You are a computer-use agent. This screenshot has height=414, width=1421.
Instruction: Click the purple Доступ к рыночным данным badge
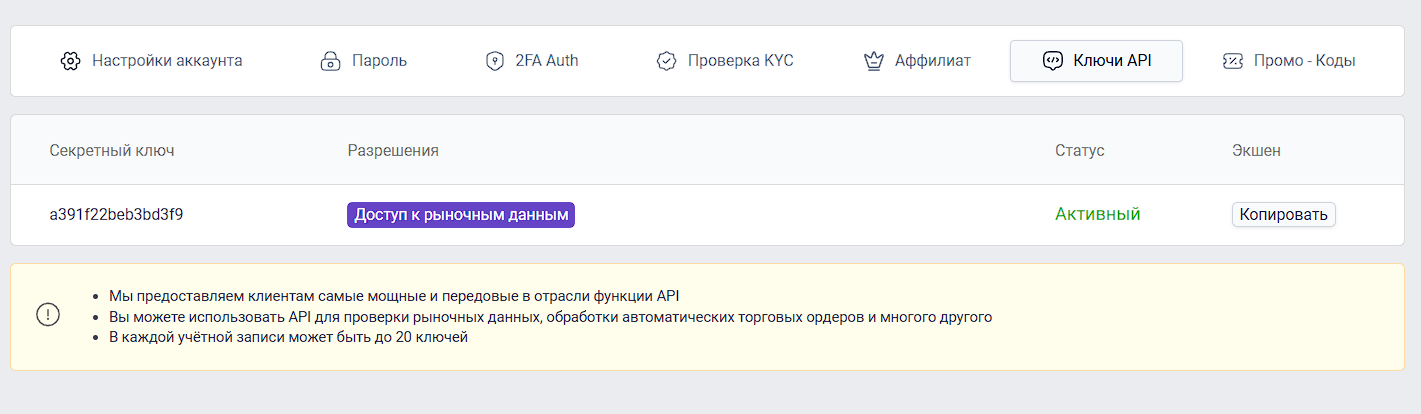point(461,215)
